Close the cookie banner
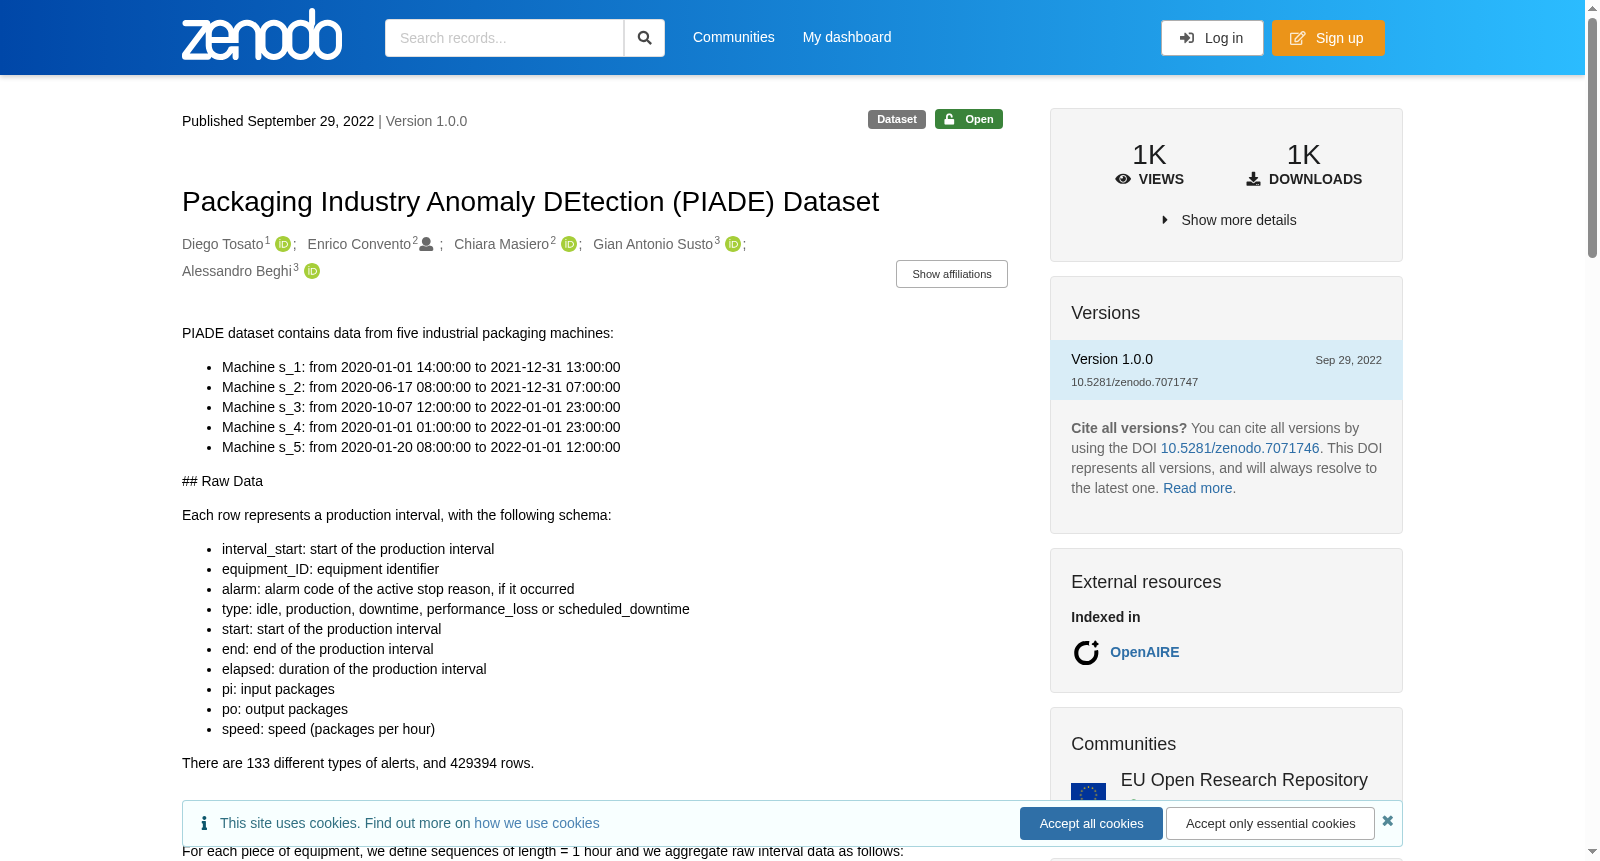Screen dimensions: 1600x861 pyautogui.click(x=1387, y=821)
